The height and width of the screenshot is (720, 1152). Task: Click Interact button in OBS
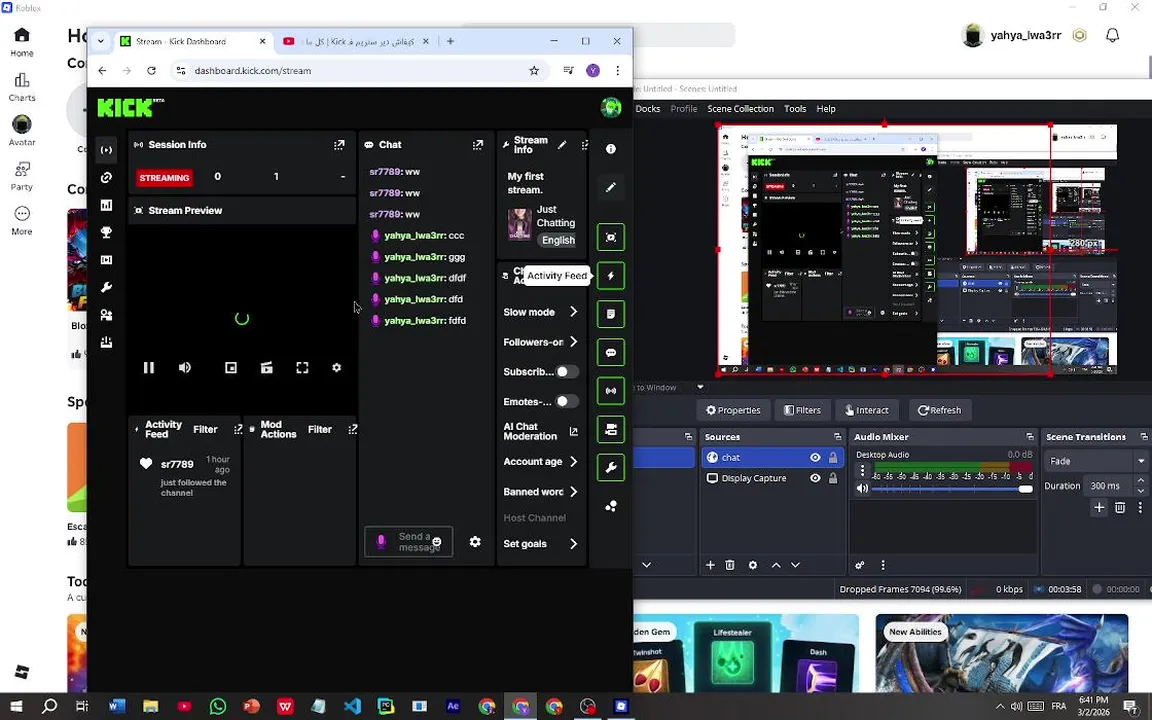tap(867, 411)
